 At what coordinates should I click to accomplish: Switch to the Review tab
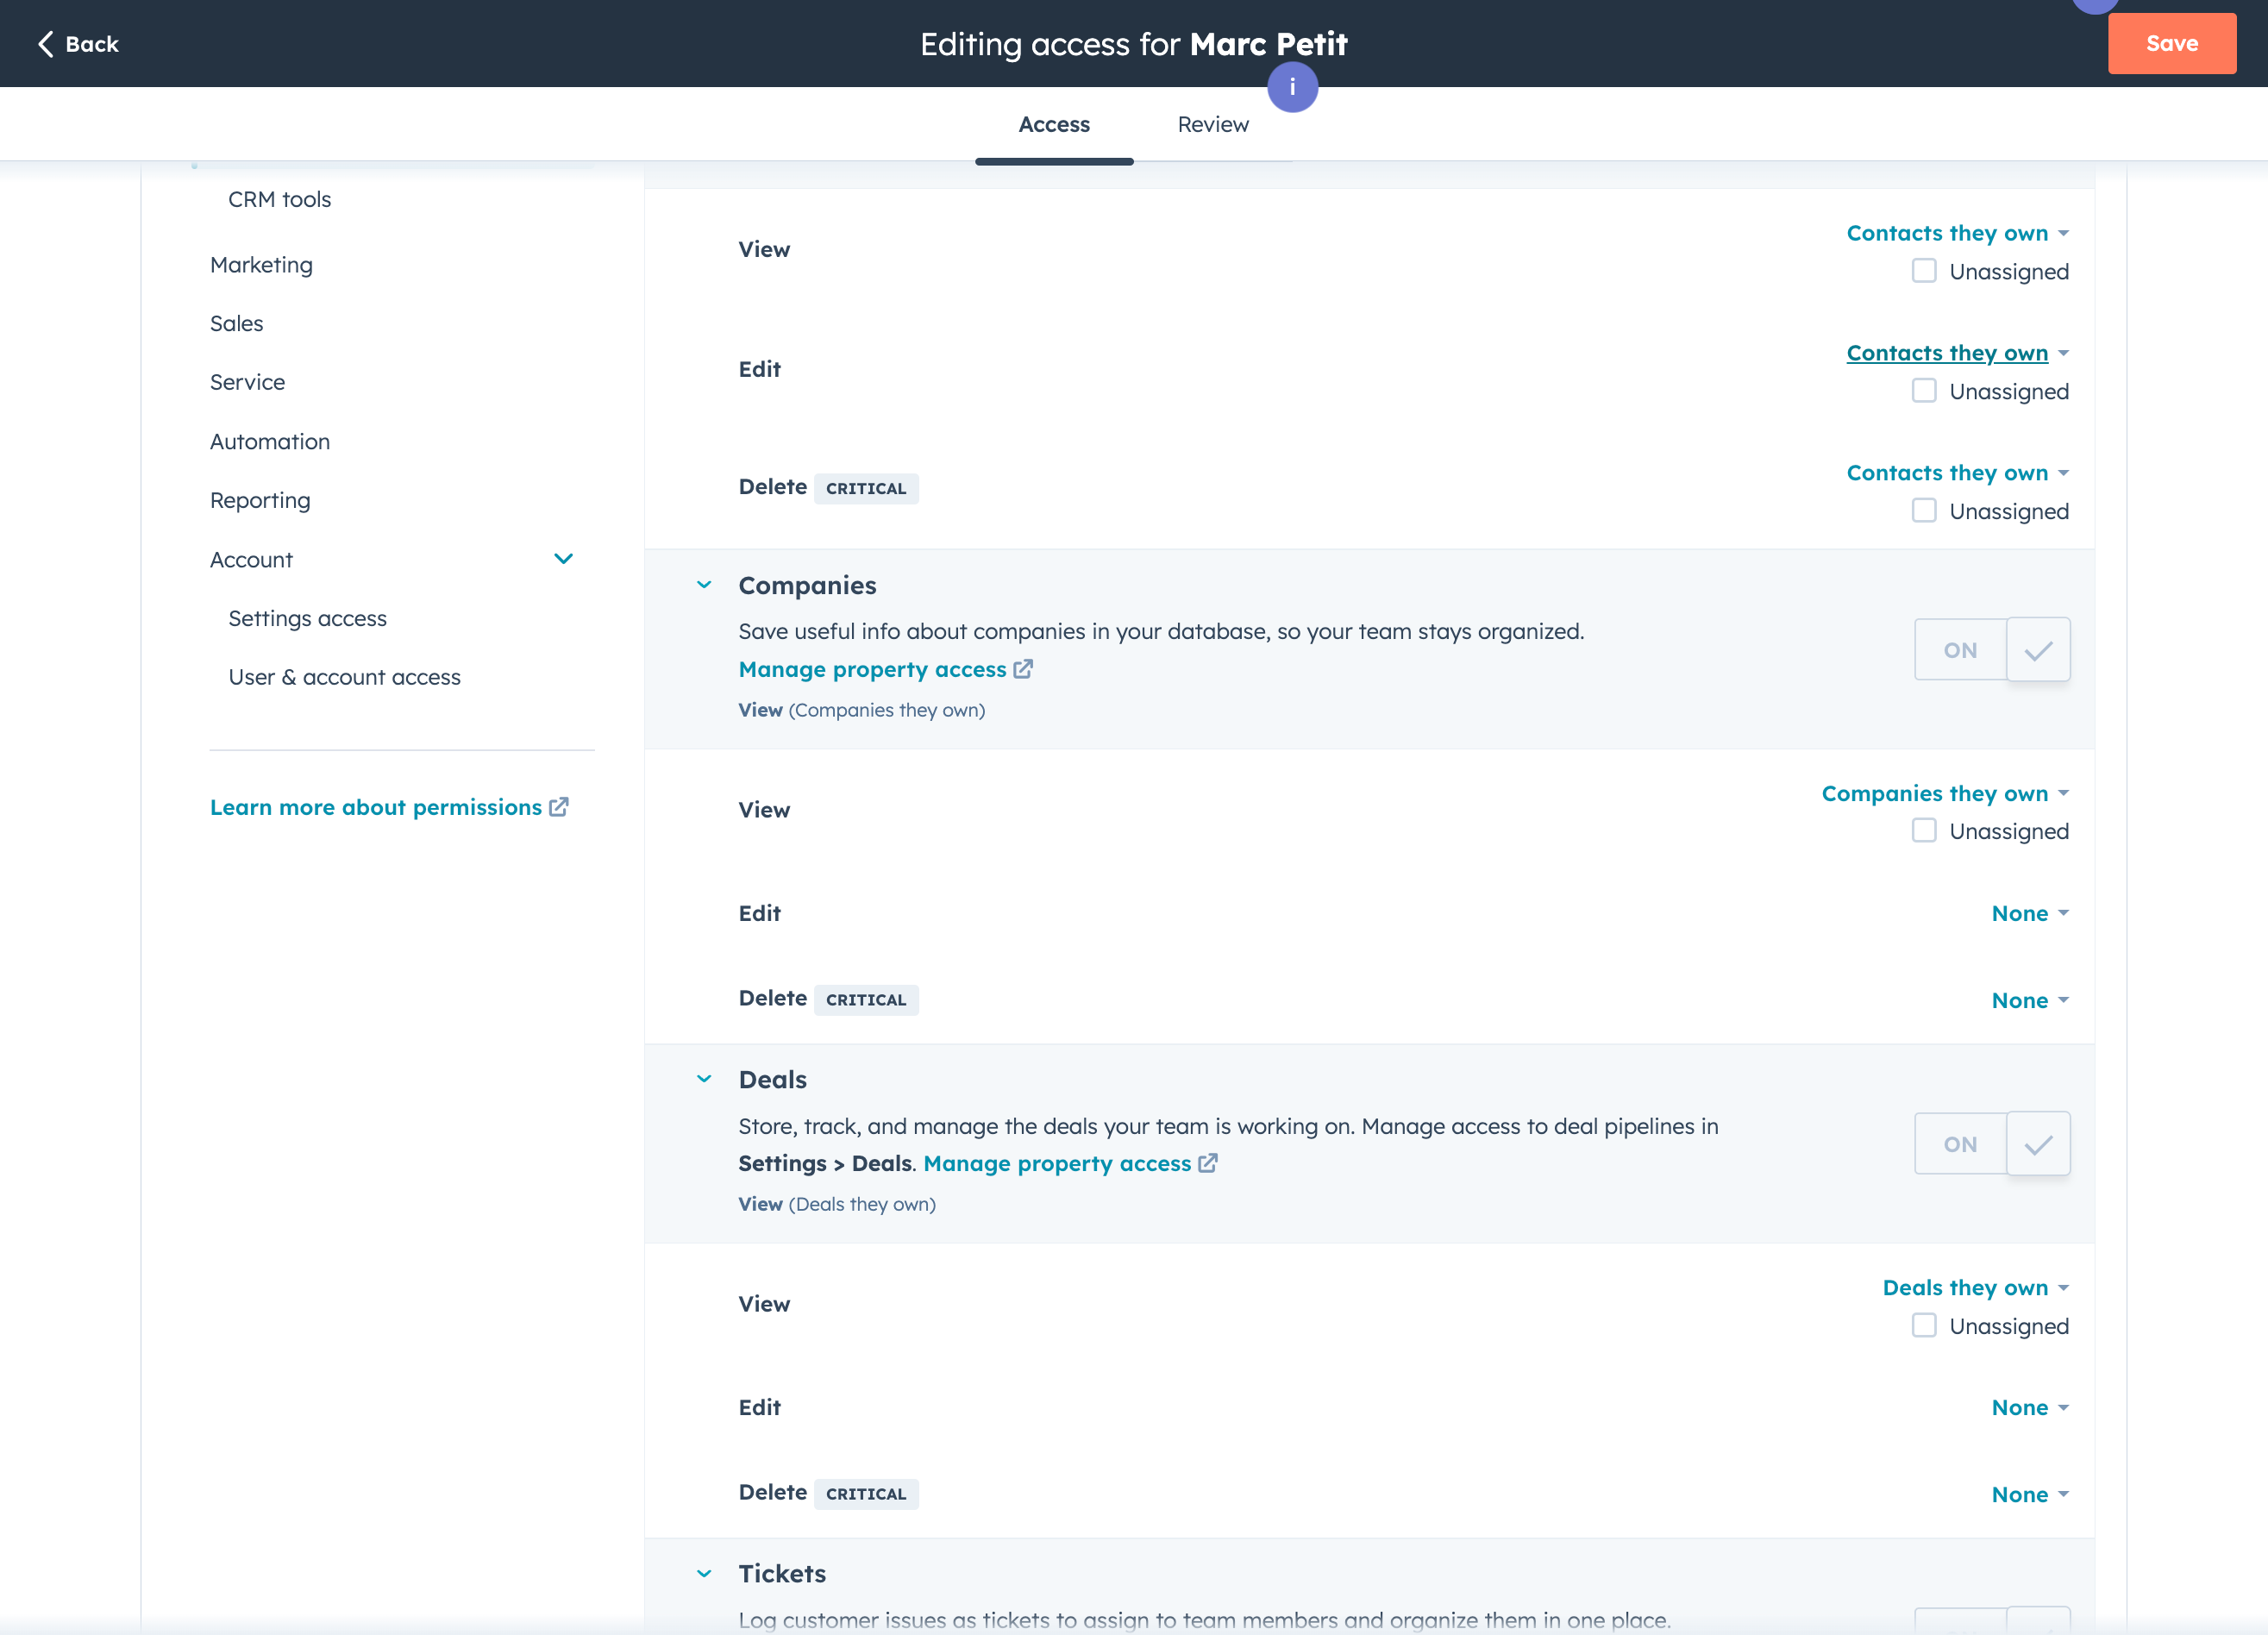1213,125
